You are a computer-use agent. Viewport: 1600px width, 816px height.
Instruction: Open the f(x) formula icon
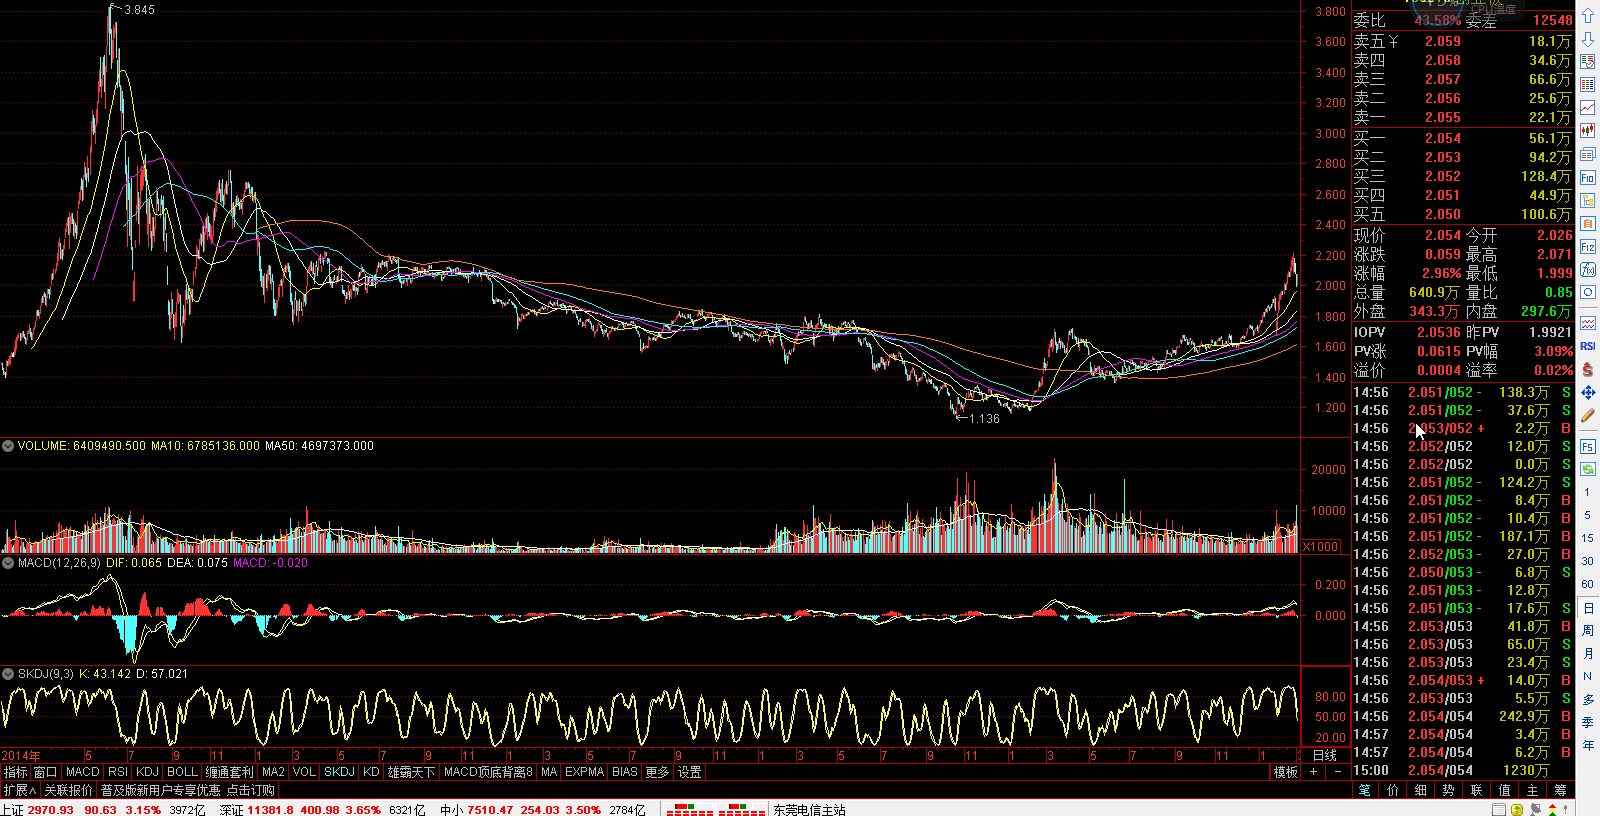point(1587,269)
